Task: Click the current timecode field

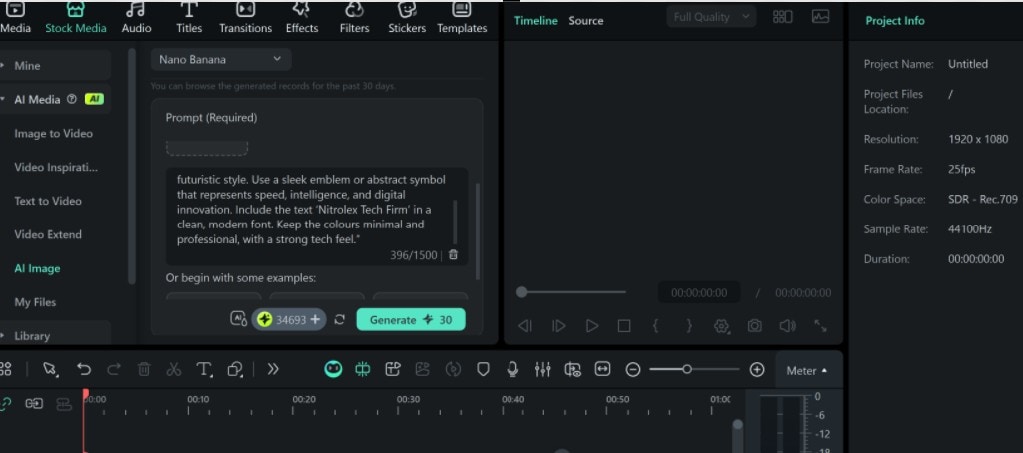Action: [699, 293]
